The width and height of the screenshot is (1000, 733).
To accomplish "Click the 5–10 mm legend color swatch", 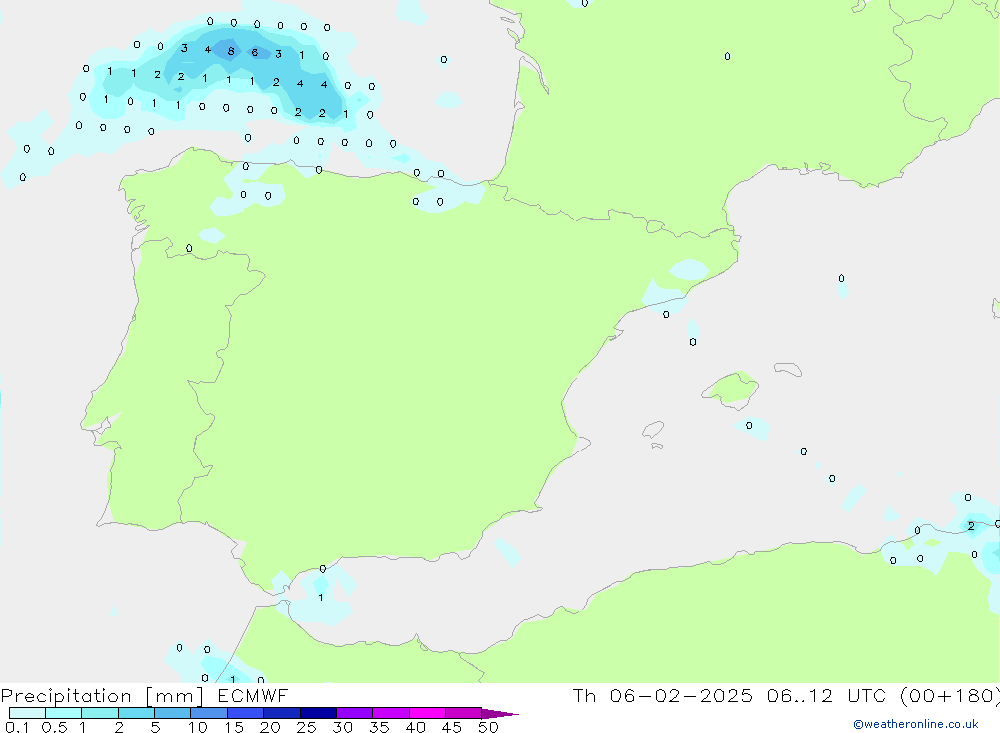I will (173, 713).
